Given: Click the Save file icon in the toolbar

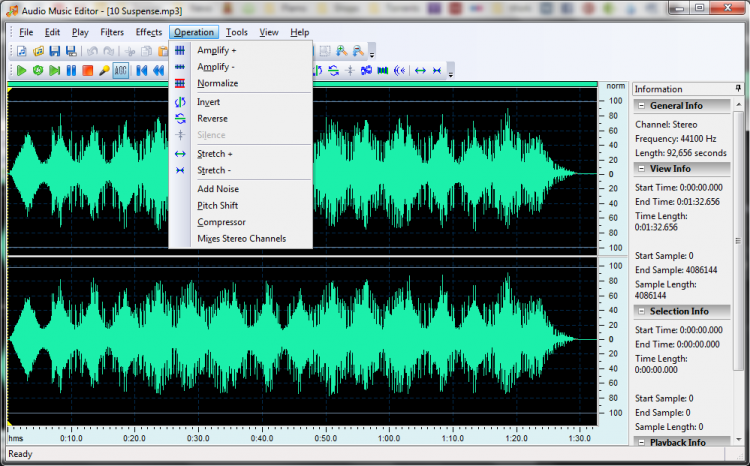Looking at the screenshot, I should click(x=55, y=51).
